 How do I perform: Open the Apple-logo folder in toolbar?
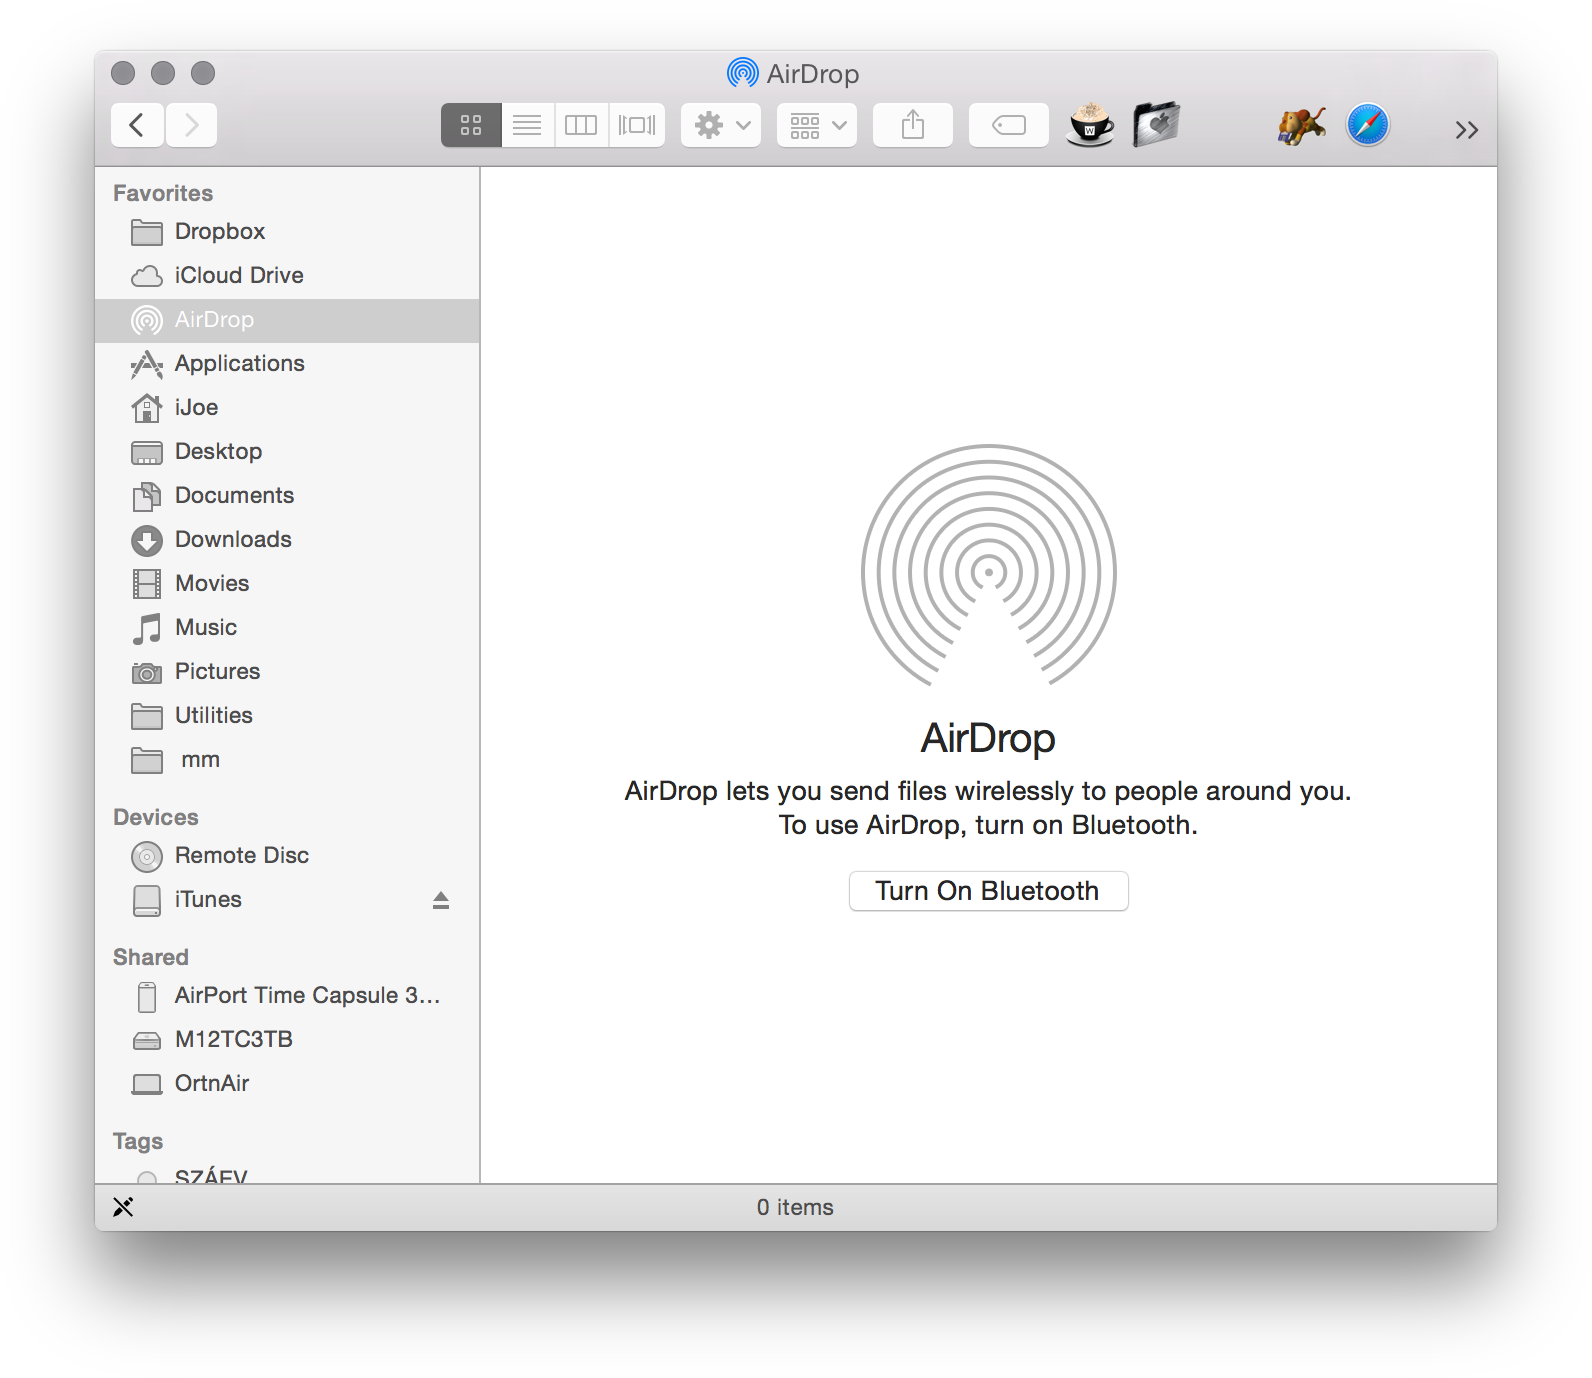[1157, 125]
